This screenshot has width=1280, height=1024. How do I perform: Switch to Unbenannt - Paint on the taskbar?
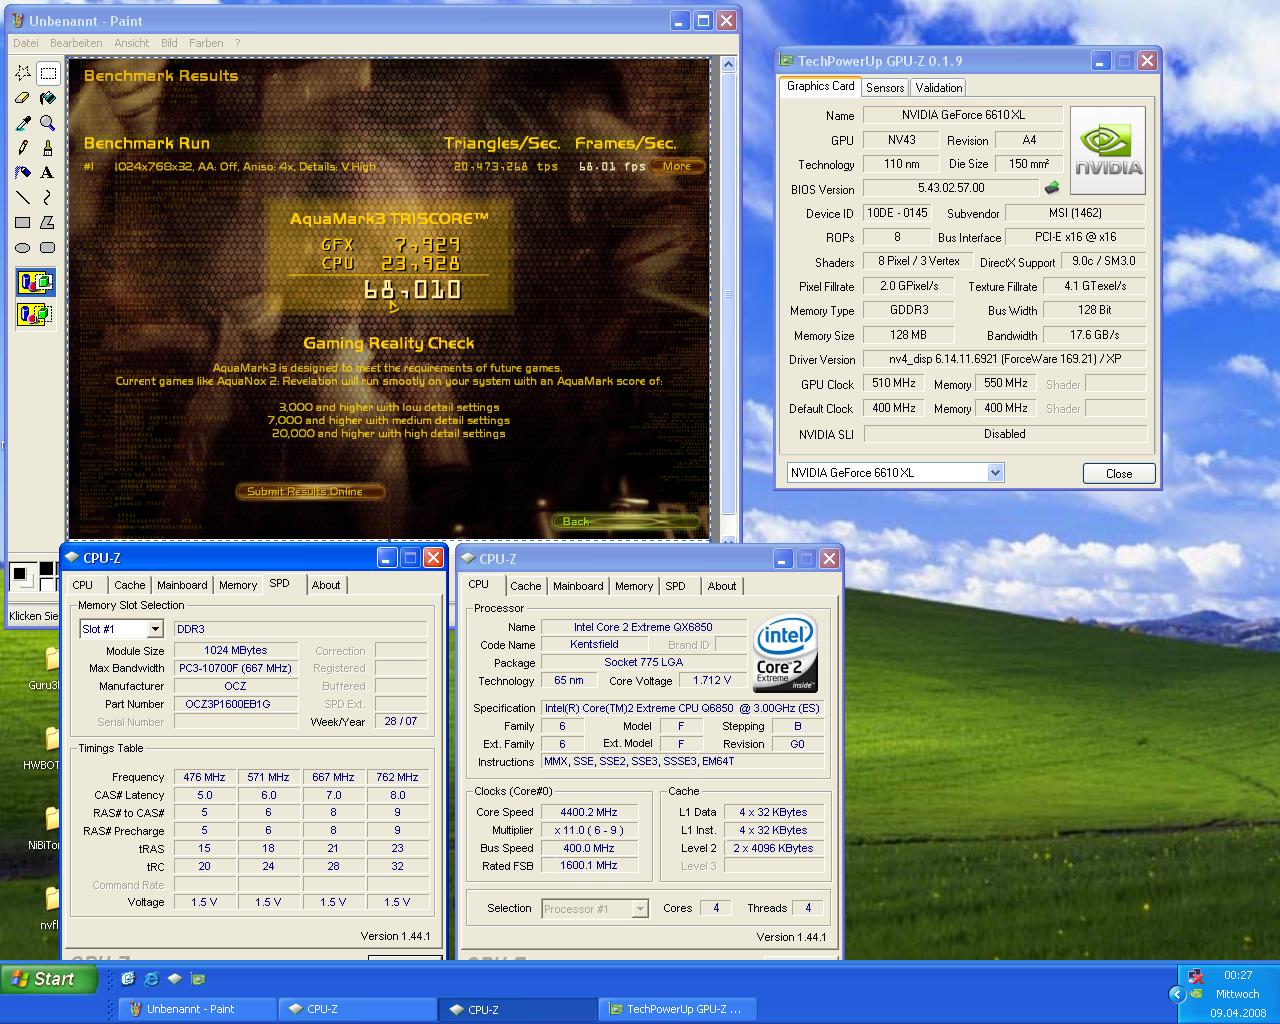click(x=197, y=1009)
